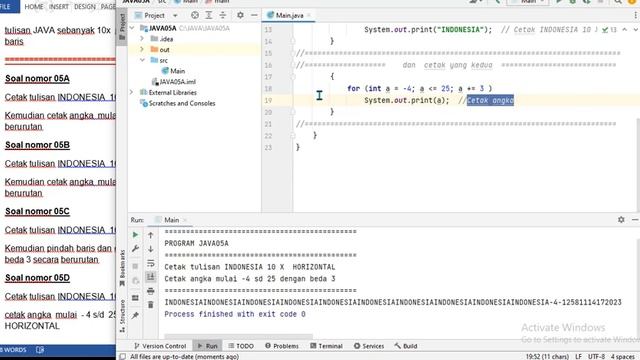This screenshot has width=640, height=360.
Task: Collapse JAVA05A project root node
Action: click(132, 28)
